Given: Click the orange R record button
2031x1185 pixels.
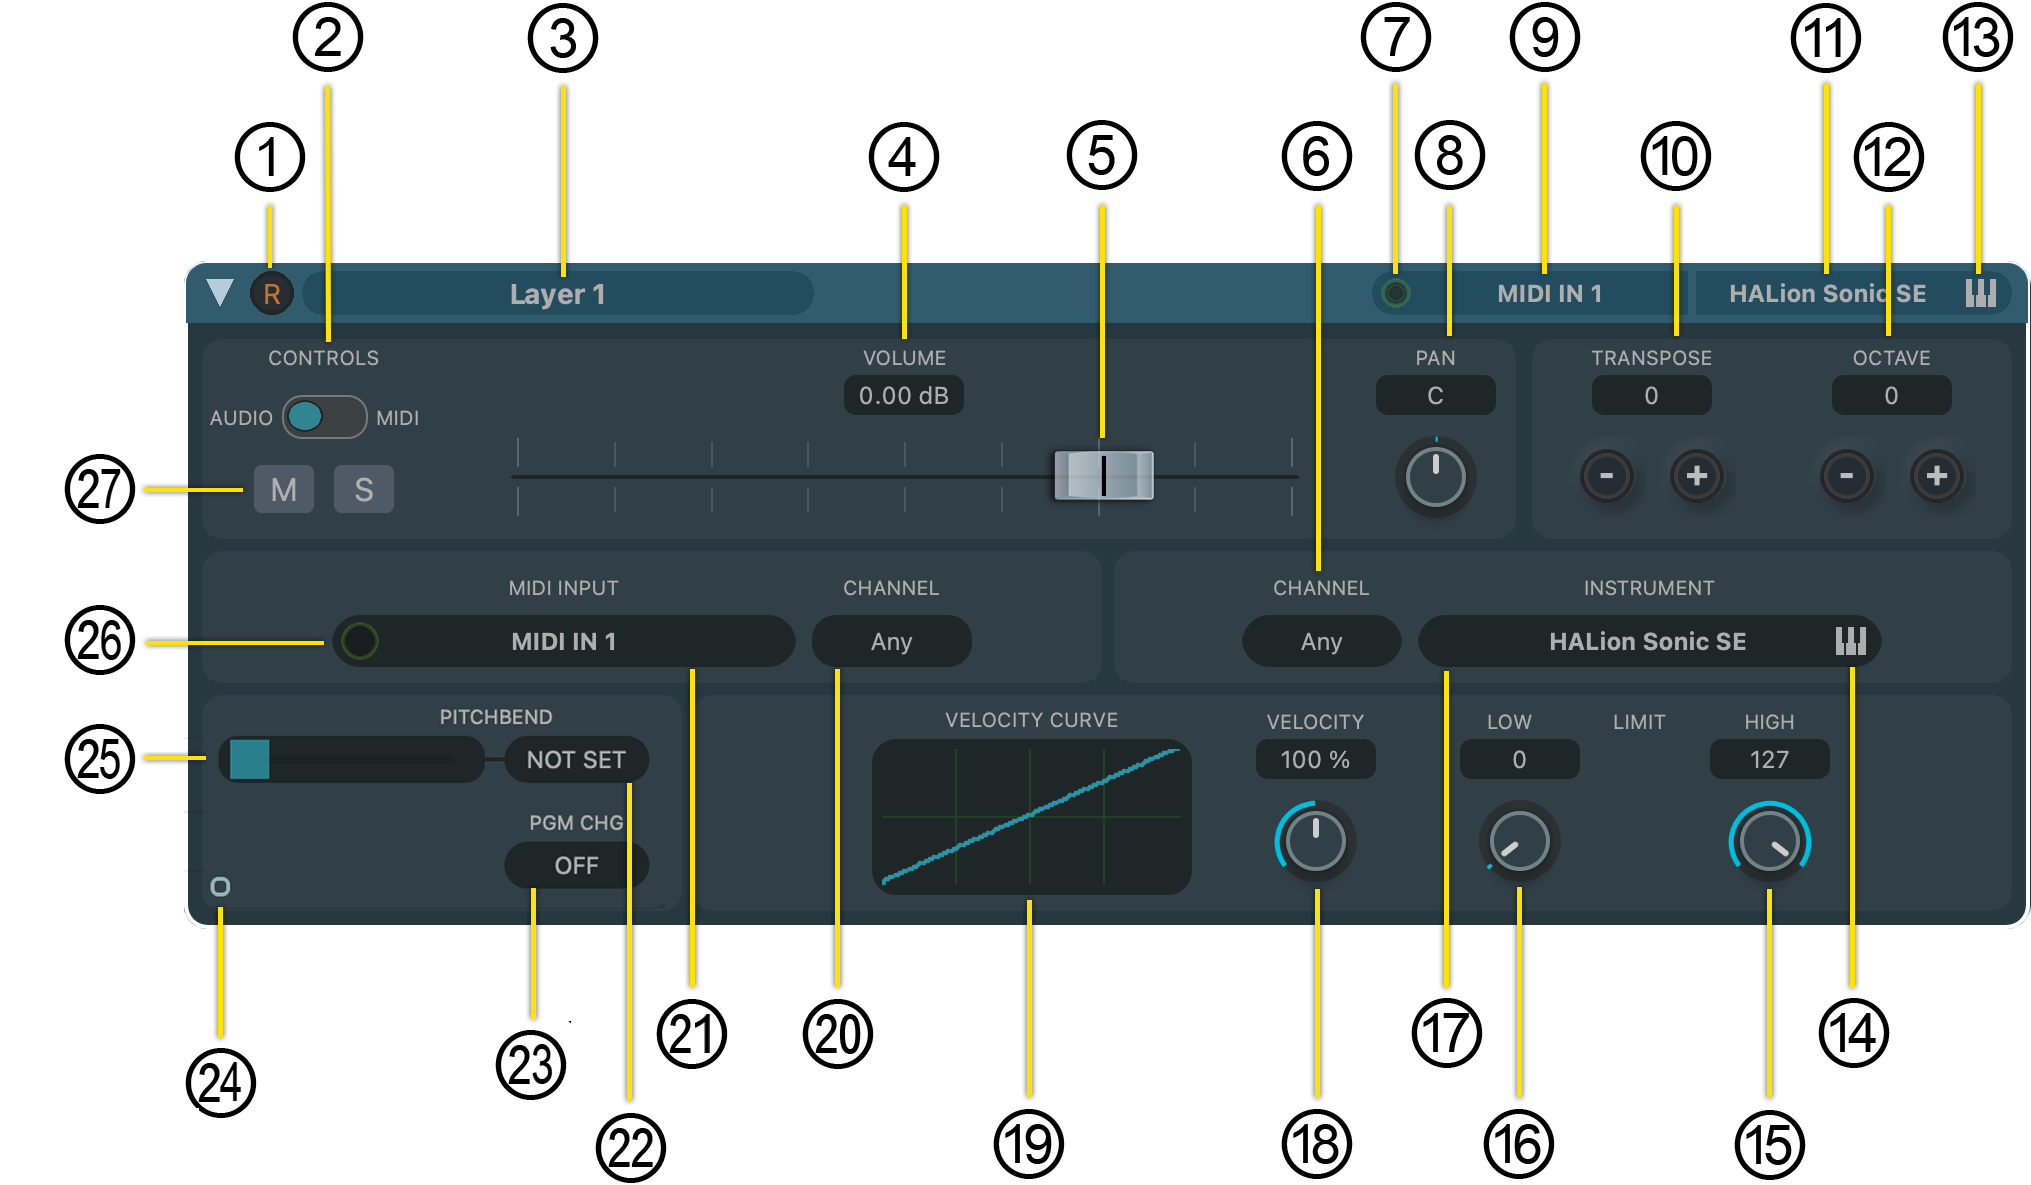Looking at the screenshot, I should [271, 294].
